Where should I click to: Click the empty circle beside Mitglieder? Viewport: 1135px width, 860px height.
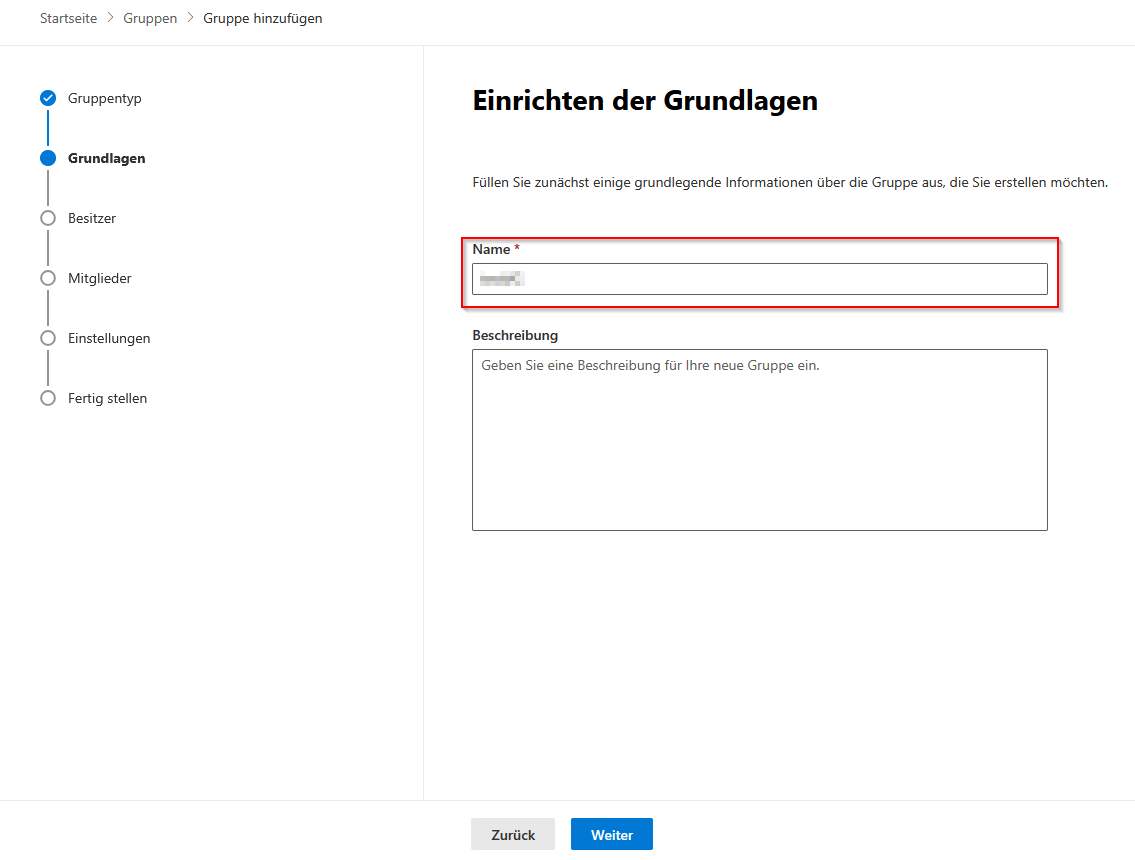pyautogui.click(x=48, y=278)
